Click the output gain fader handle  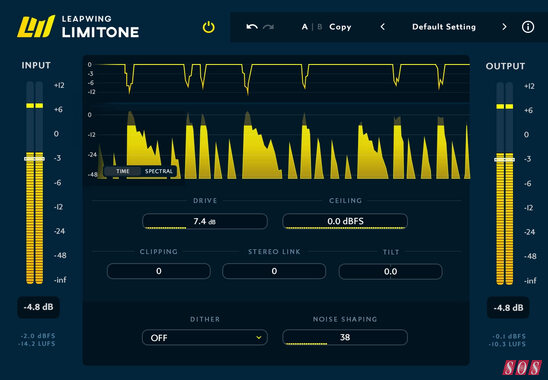(x=504, y=160)
